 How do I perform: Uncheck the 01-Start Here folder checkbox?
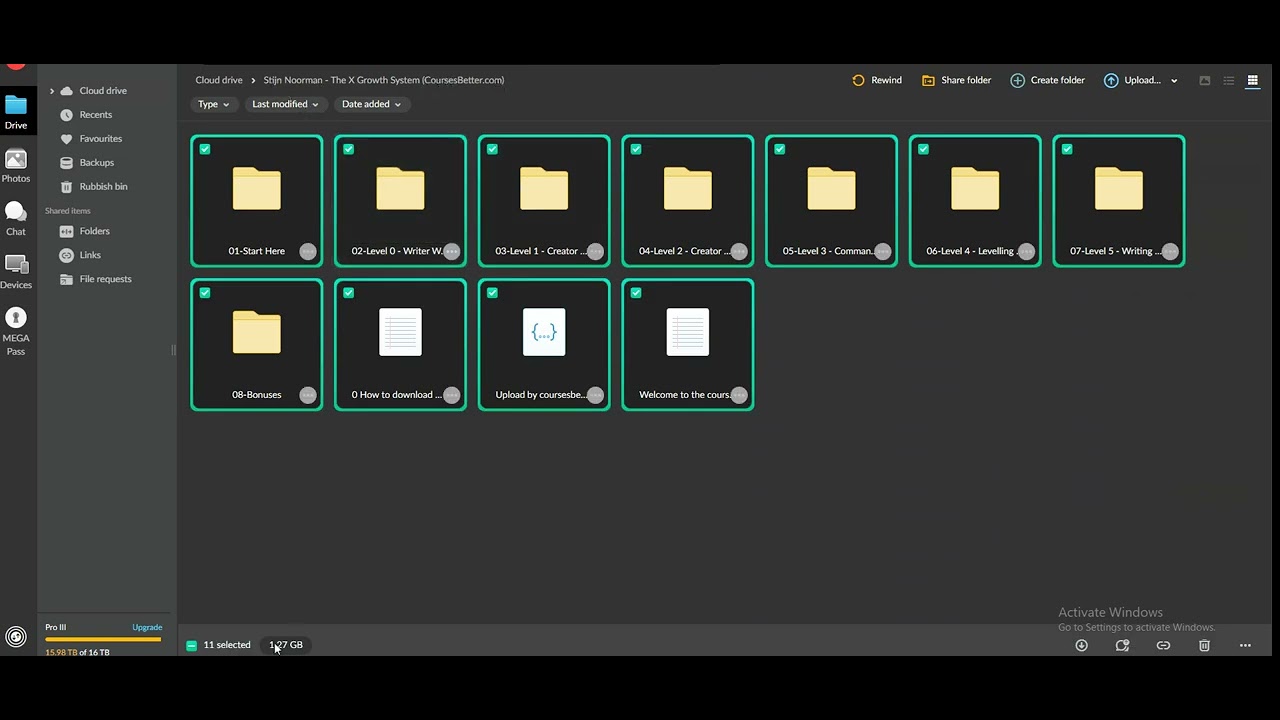click(x=205, y=149)
